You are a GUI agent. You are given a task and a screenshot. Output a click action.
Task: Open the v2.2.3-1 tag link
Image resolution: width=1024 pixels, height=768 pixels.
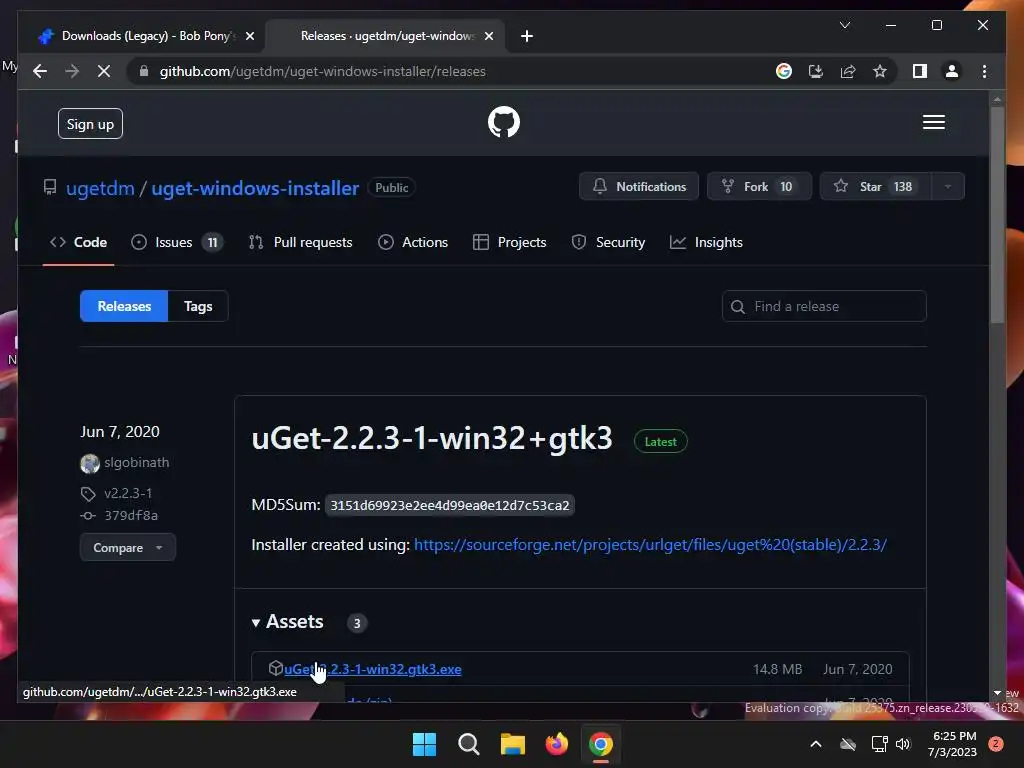[128, 494]
